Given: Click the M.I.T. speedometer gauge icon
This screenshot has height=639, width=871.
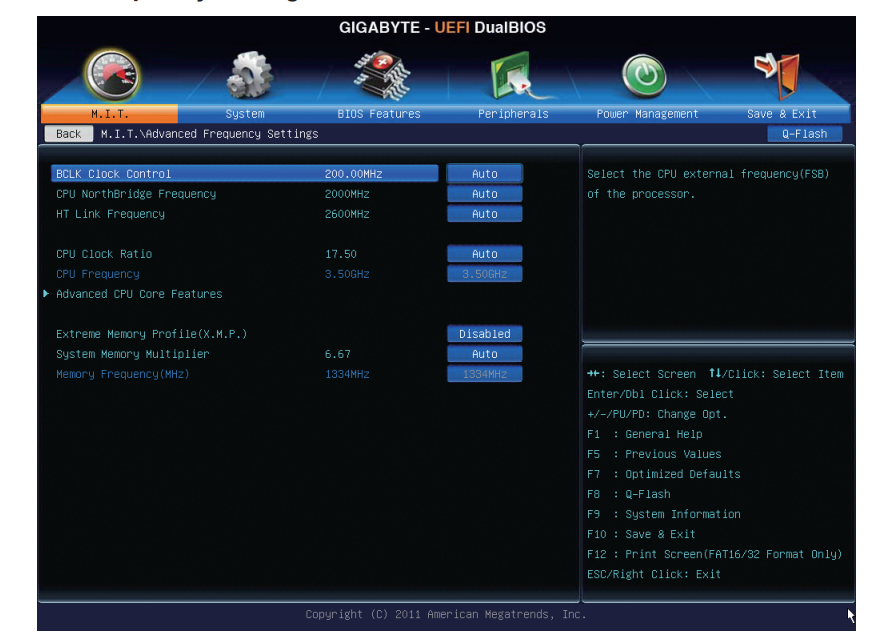Looking at the screenshot, I should tap(112, 76).
